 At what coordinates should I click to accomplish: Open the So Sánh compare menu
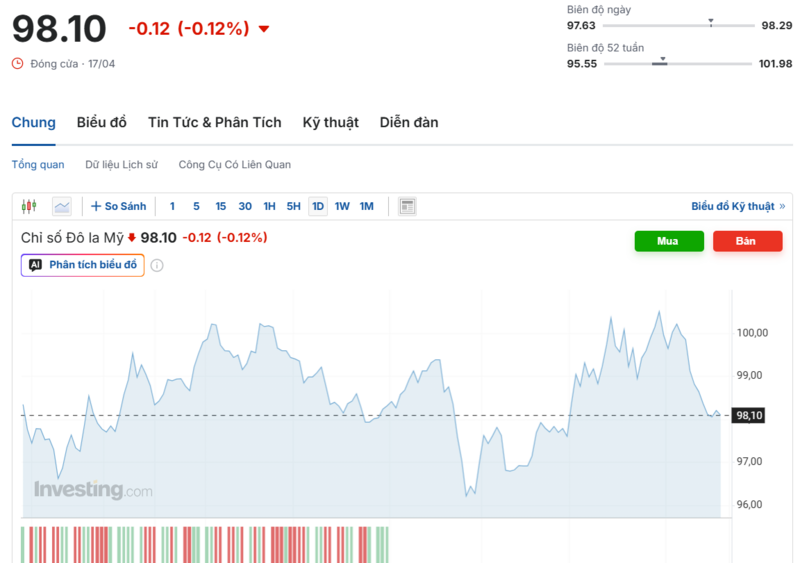(118, 206)
